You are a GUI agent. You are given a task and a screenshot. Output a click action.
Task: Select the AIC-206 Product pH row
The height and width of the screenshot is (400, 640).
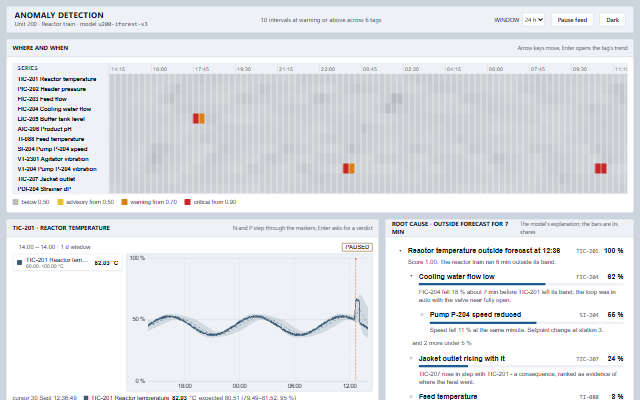(60, 129)
